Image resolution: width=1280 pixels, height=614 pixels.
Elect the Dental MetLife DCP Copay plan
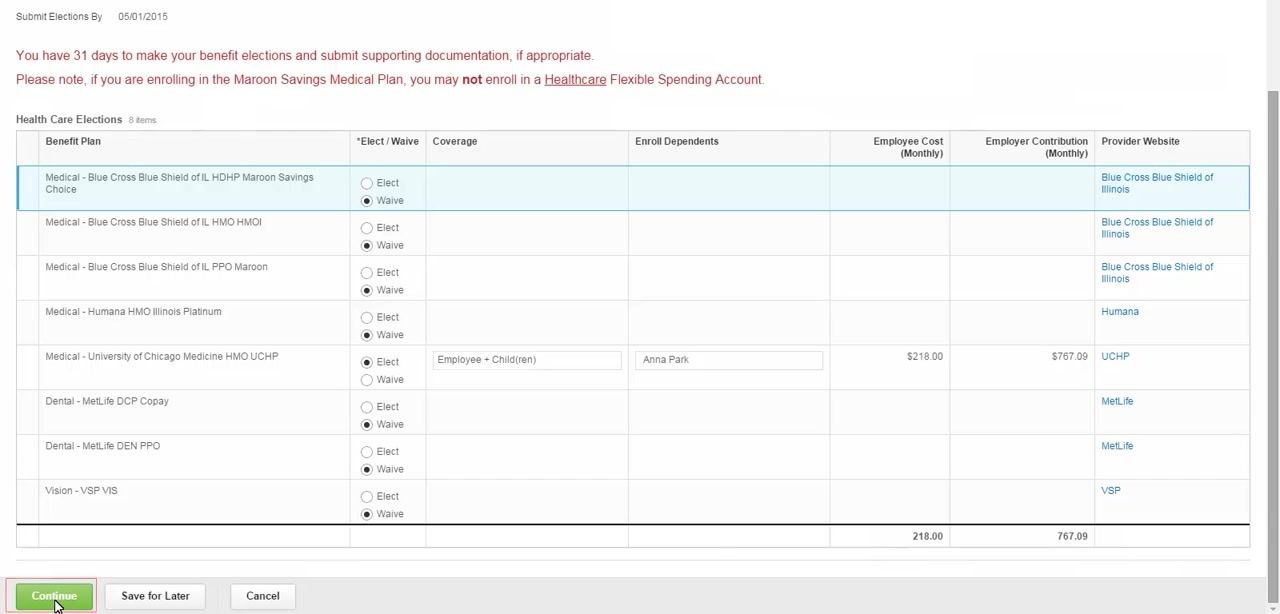pyautogui.click(x=367, y=407)
